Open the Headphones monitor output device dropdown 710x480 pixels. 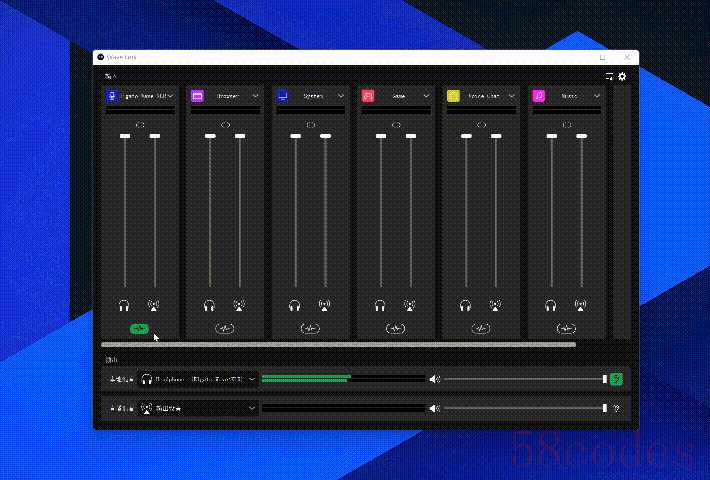pos(198,379)
